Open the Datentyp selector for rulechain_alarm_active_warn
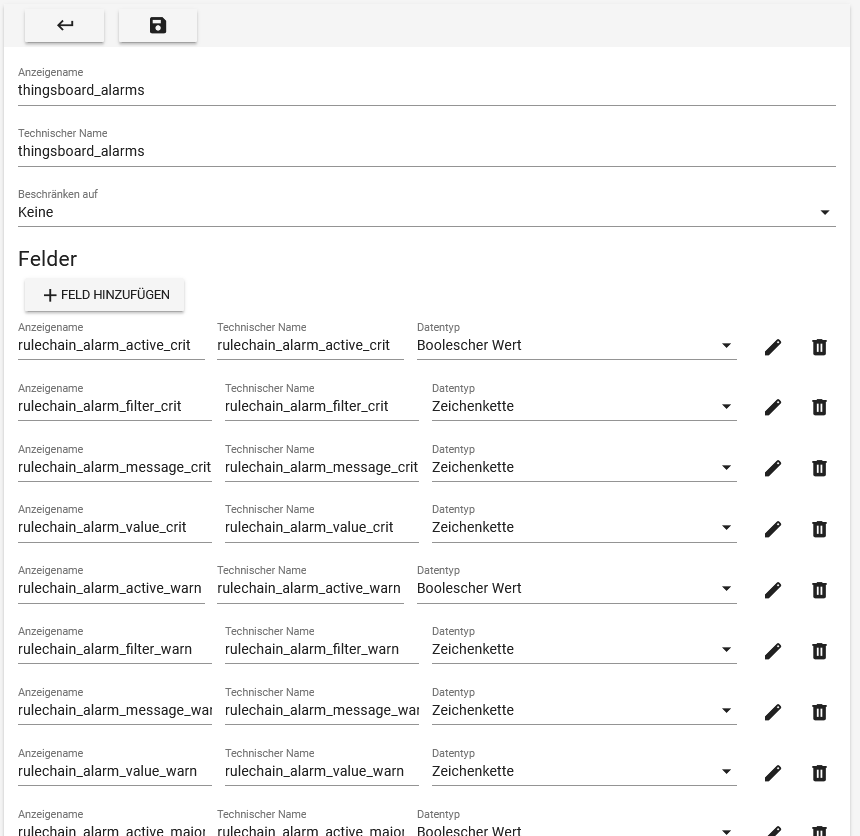 [726, 588]
